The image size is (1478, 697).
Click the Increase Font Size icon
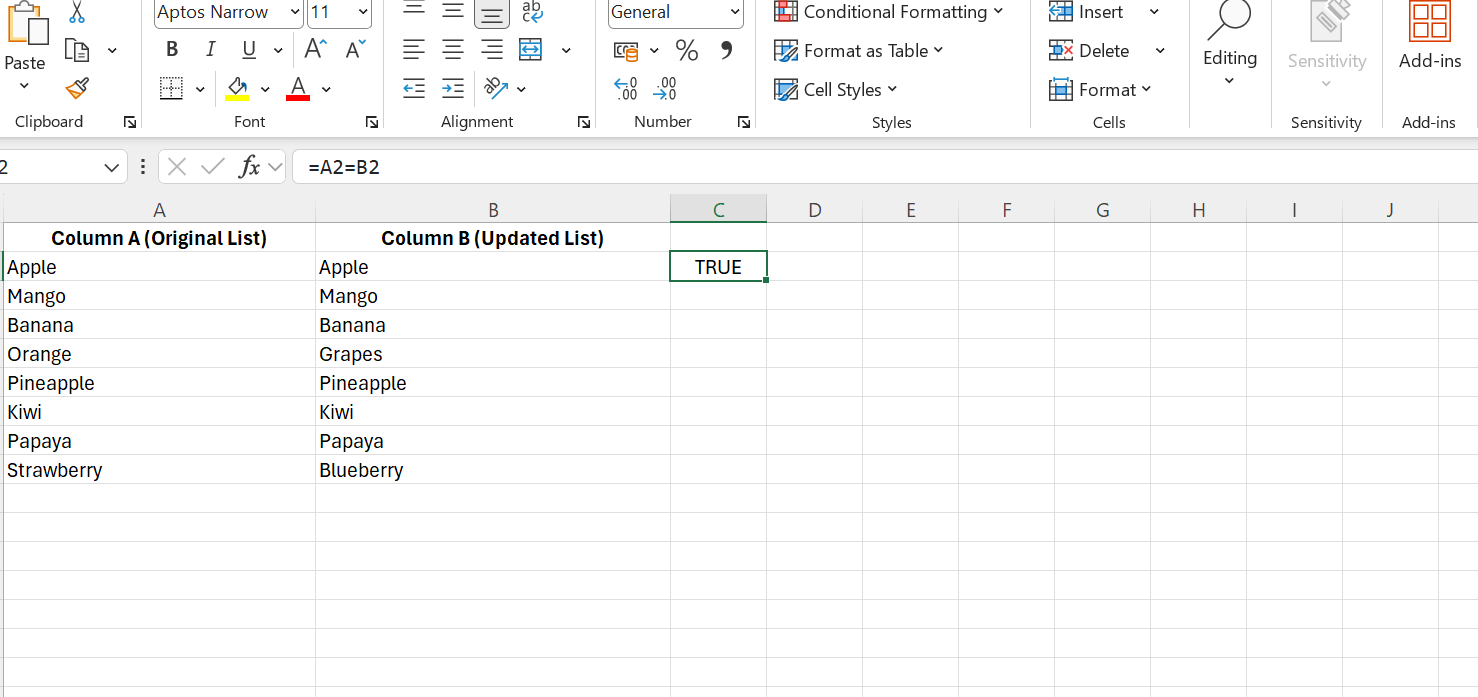click(315, 50)
